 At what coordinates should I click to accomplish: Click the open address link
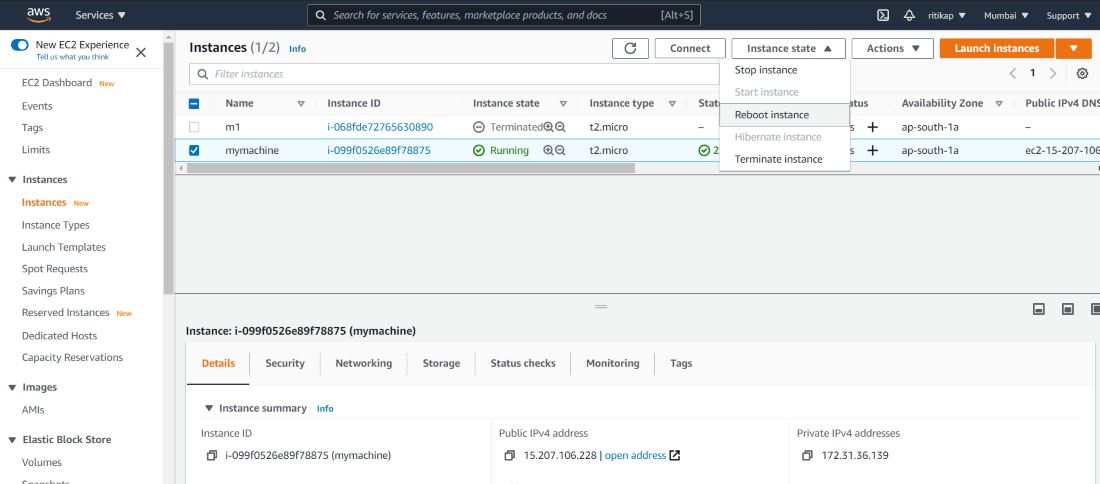click(x=635, y=455)
